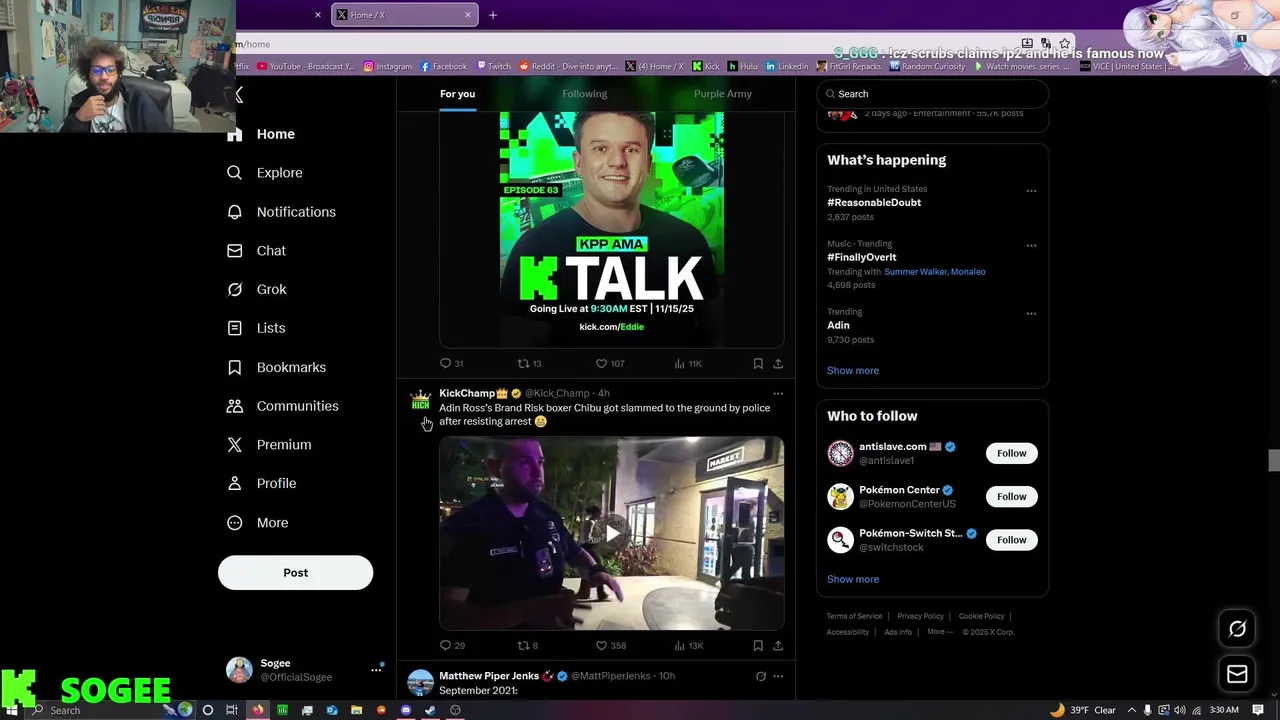Screen dimensions: 1280x720
Task: Open KickChamp post options menu
Action: pyautogui.click(x=778, y=393)
